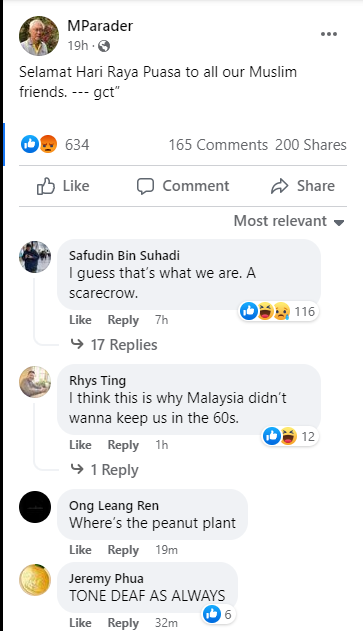Click the Comment speech bubble button

tap(183, 186)
